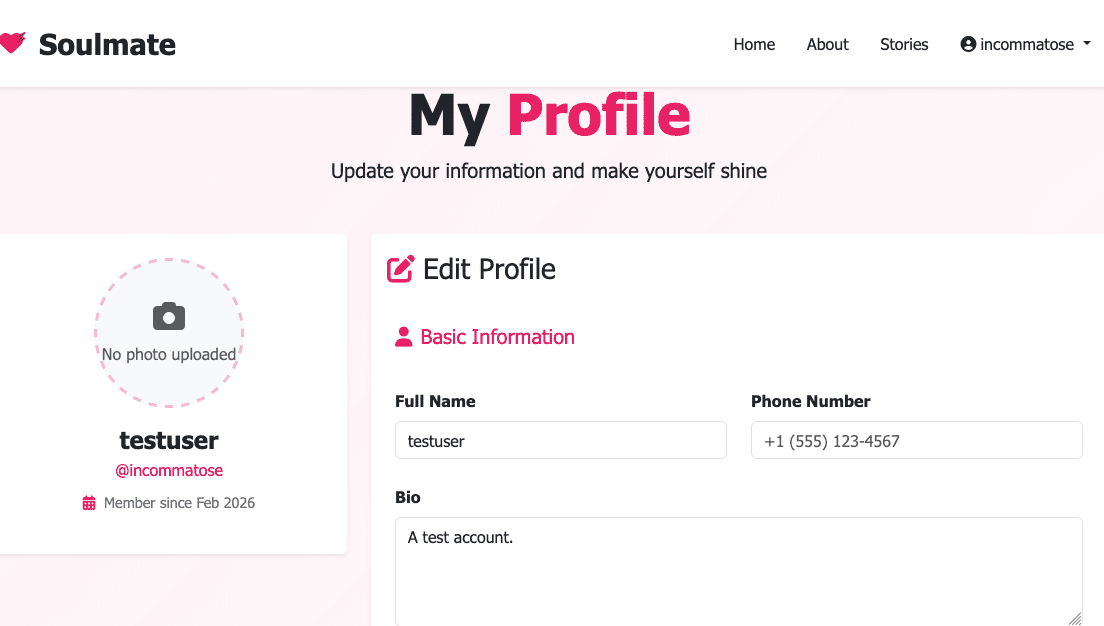Screen dimensions: 1104x626
Task: Open the About page
Action: [x=827, y=44]
